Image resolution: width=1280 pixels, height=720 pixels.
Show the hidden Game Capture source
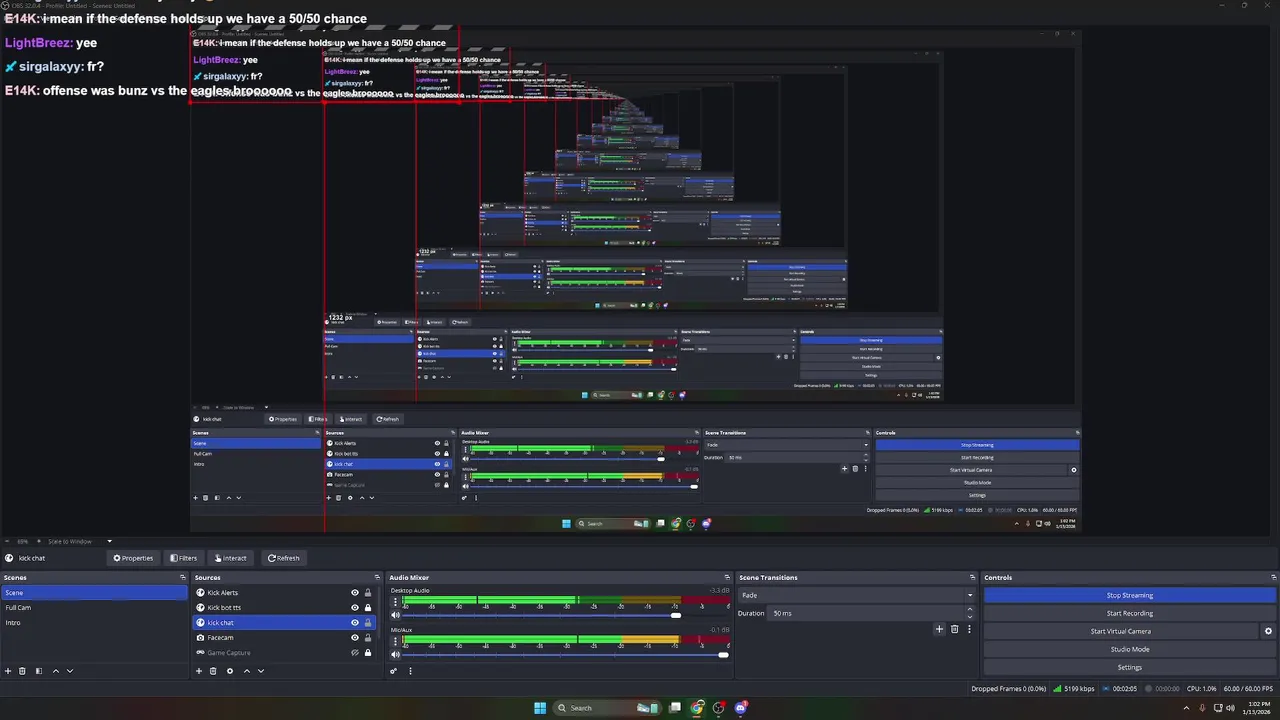pos(354,653)
